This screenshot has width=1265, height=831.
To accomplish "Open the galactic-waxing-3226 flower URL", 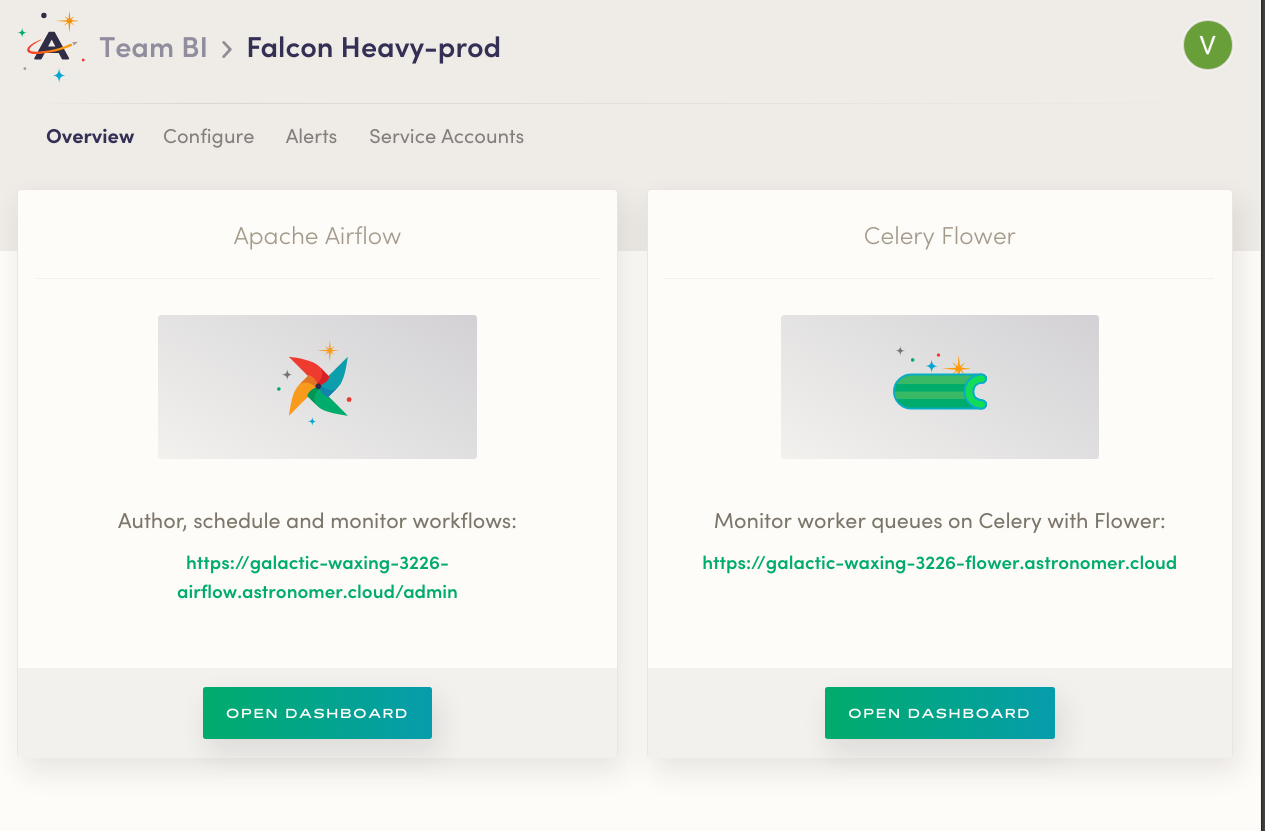I will coord(939,563).
